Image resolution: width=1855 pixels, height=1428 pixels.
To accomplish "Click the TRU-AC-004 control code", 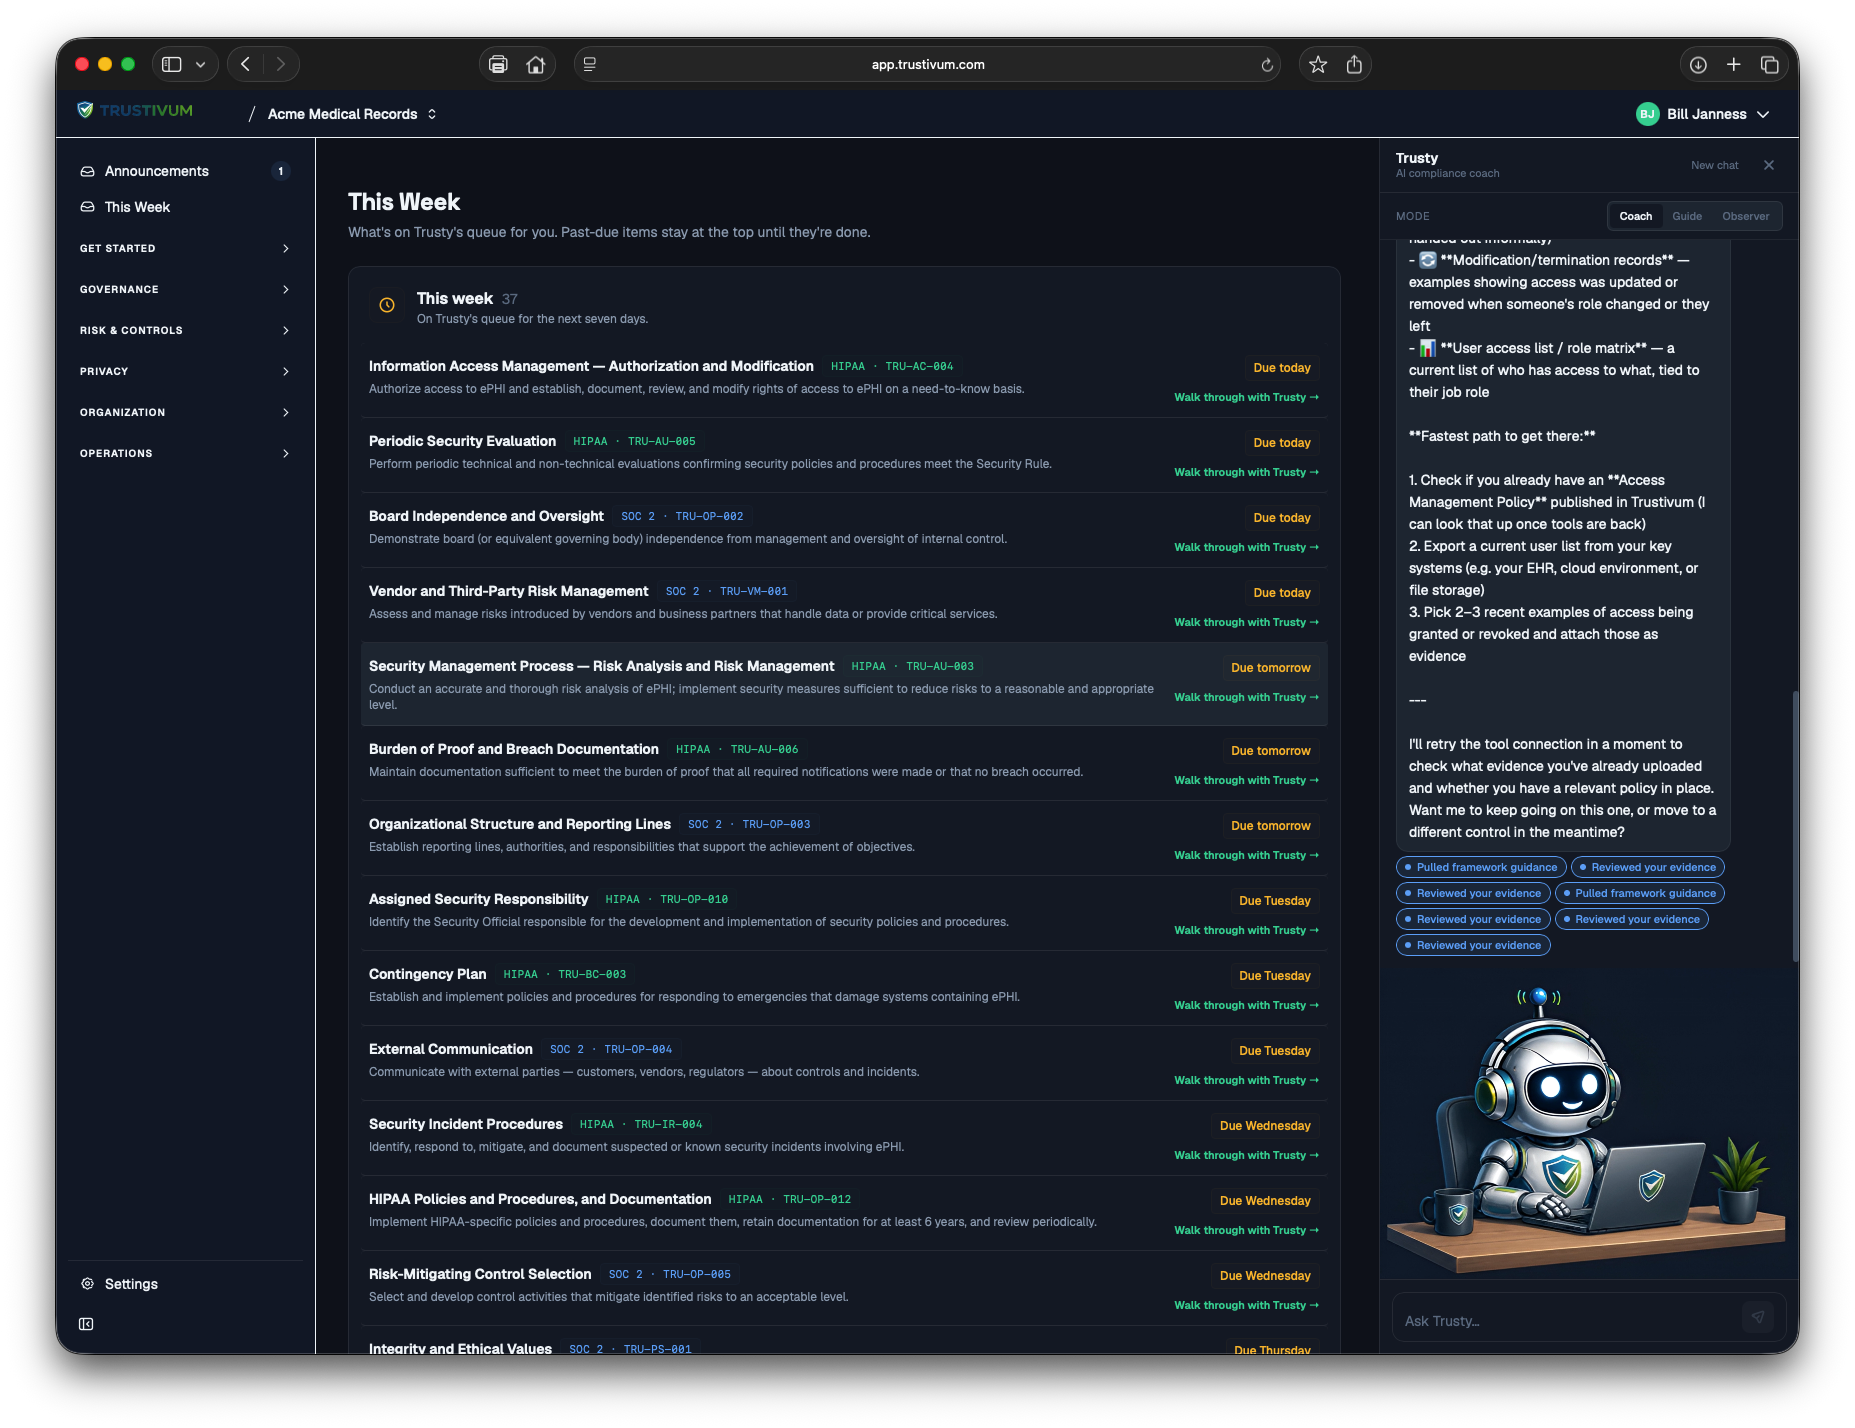I will [x=919, y=367].
